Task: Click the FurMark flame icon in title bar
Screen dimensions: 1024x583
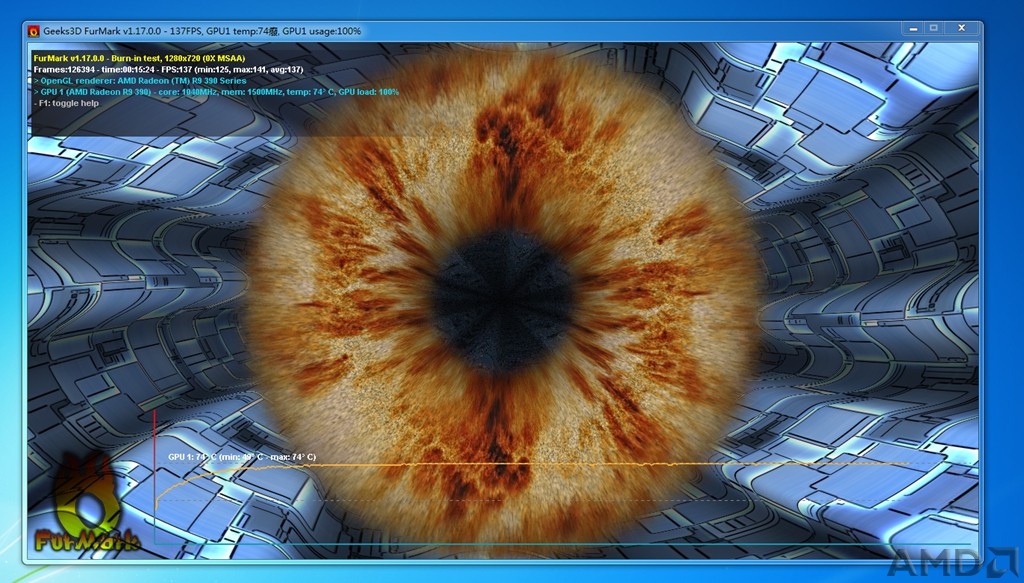Action: [33, 31]
